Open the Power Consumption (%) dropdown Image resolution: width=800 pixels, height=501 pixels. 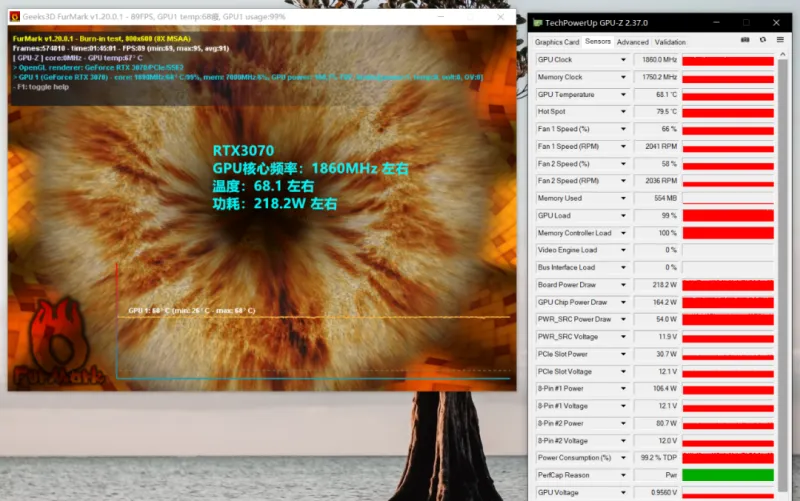[x=623, y=458]
